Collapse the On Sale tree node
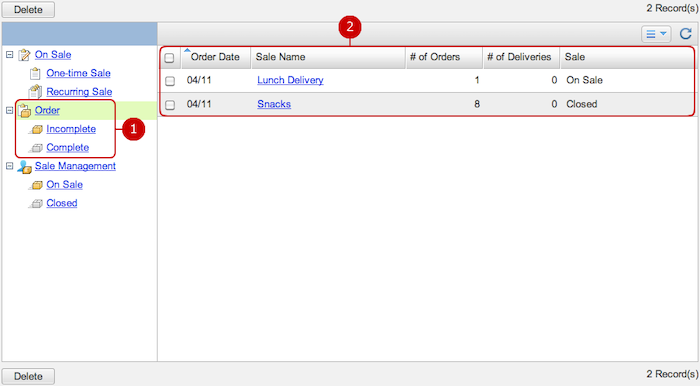 point(9,54)
